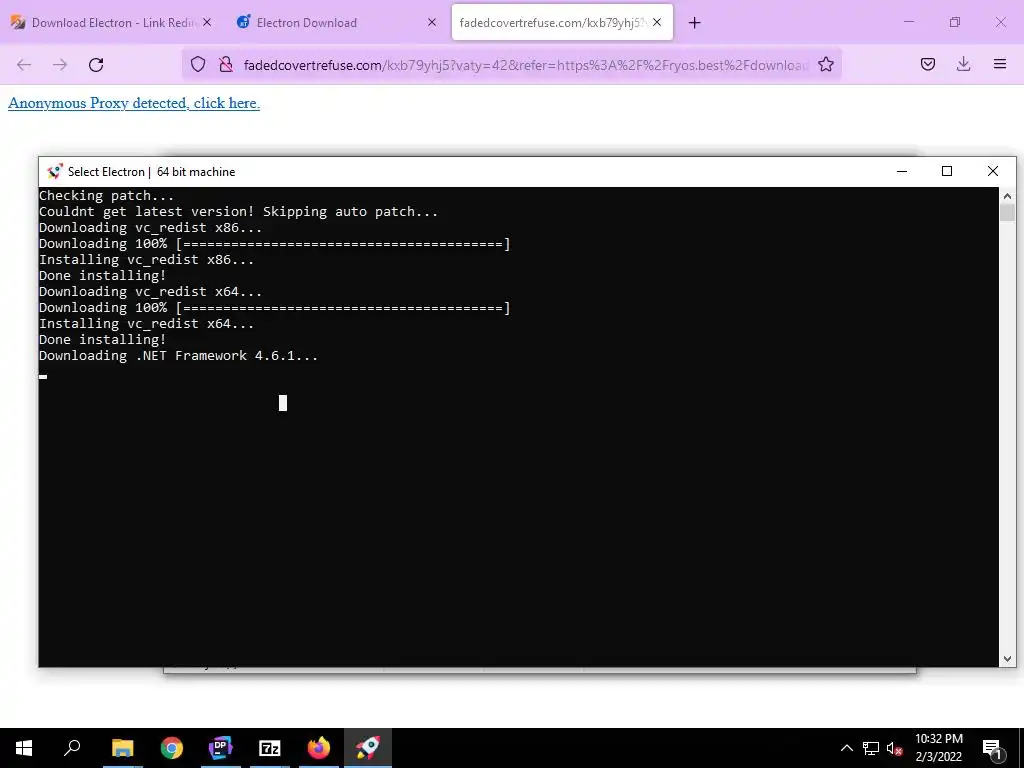This screenshot has height=768, width=1024.
Task: Click the Electron rocket icon in title bar
Action: click(x=55, y=171)
